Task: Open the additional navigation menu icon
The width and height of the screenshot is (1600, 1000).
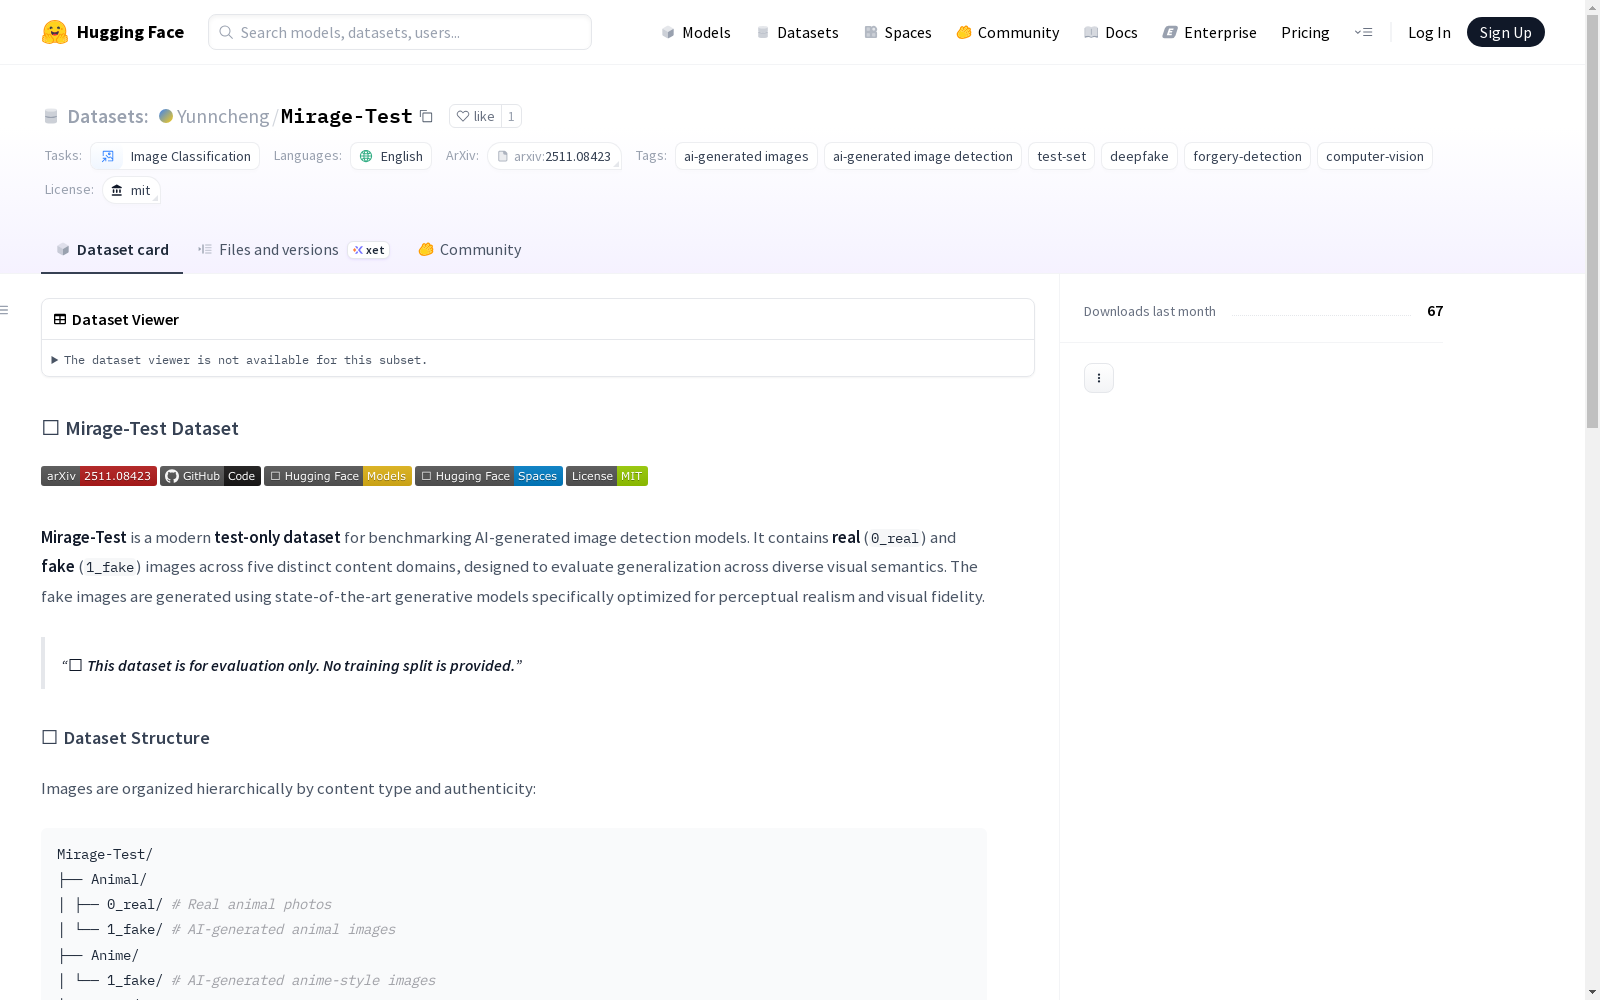Action: click(1363, 32)
